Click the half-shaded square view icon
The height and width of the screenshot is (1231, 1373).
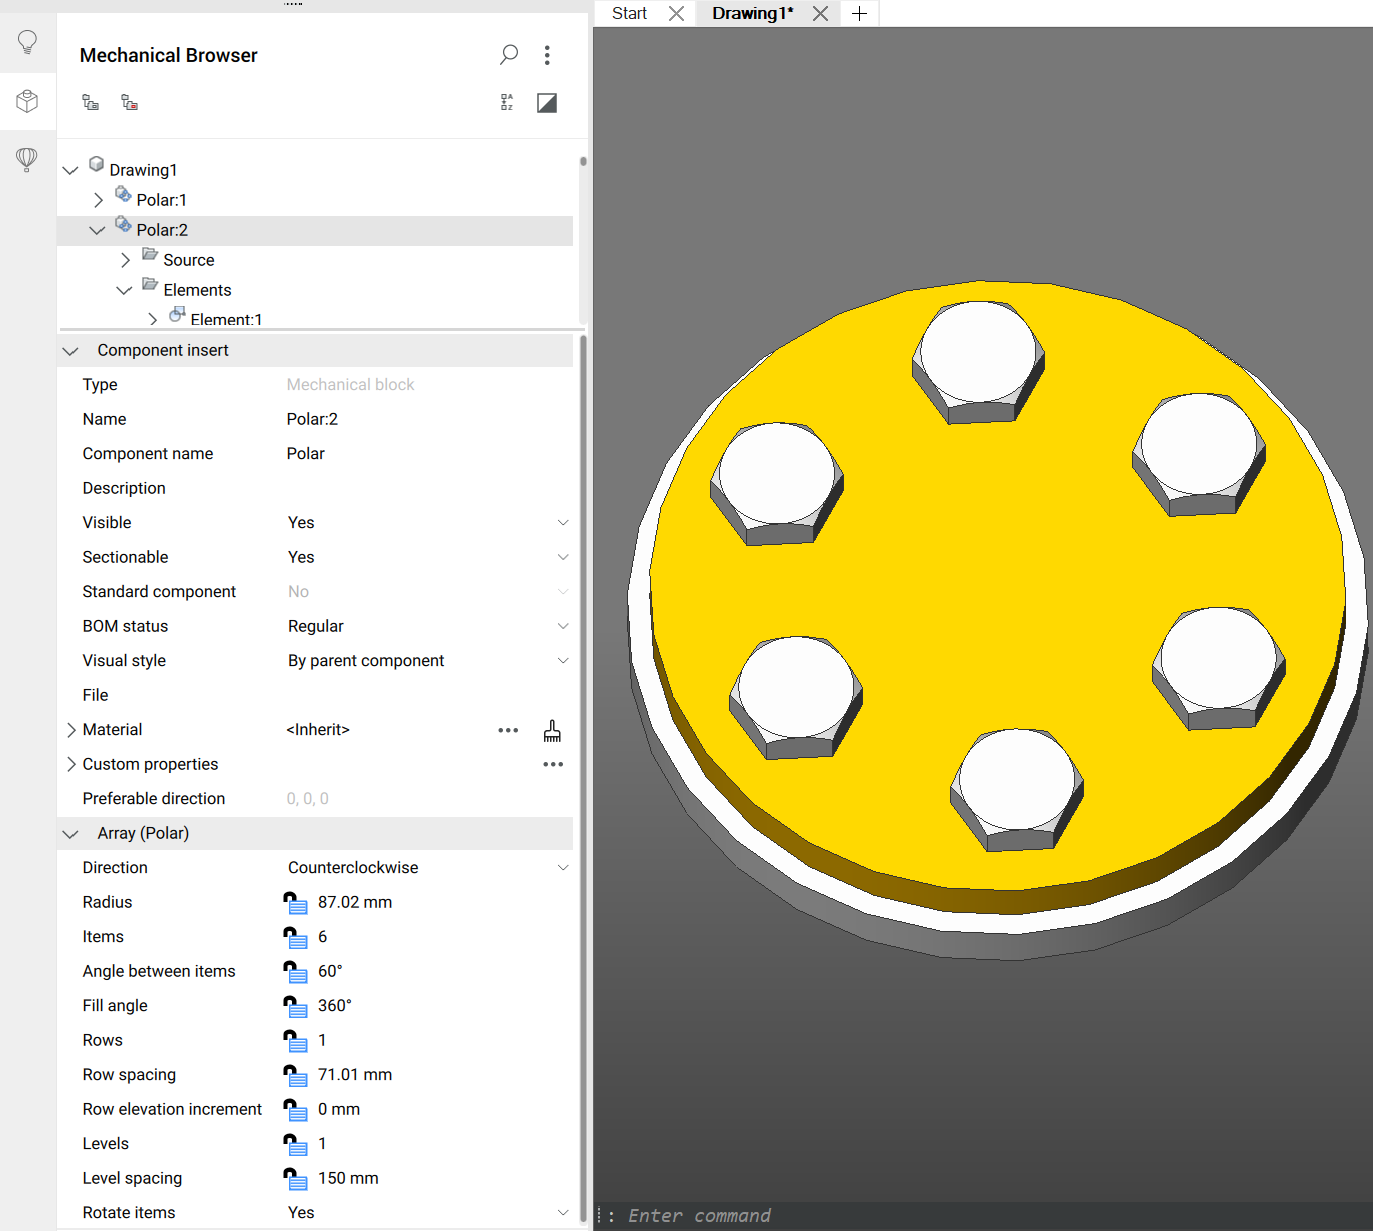coord(547,102)
